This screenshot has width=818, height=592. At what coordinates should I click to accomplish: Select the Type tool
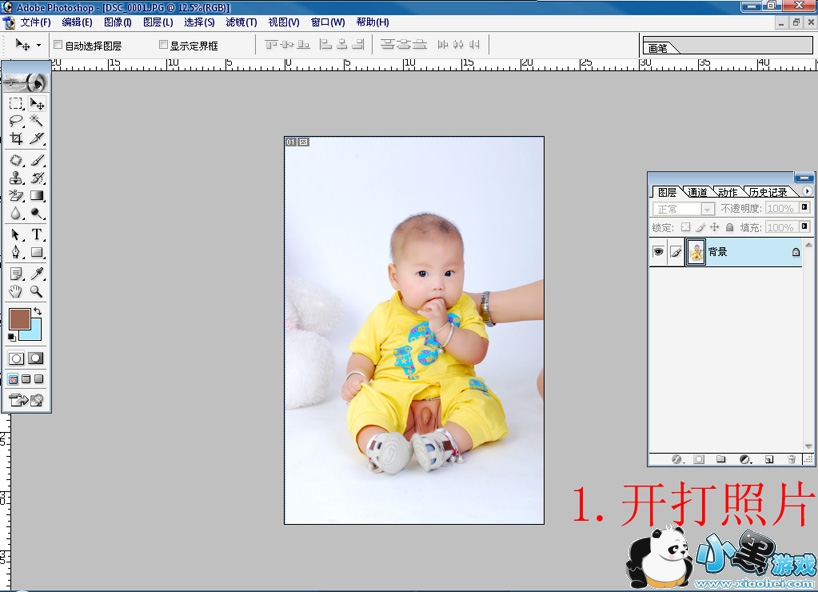[37, 235]
